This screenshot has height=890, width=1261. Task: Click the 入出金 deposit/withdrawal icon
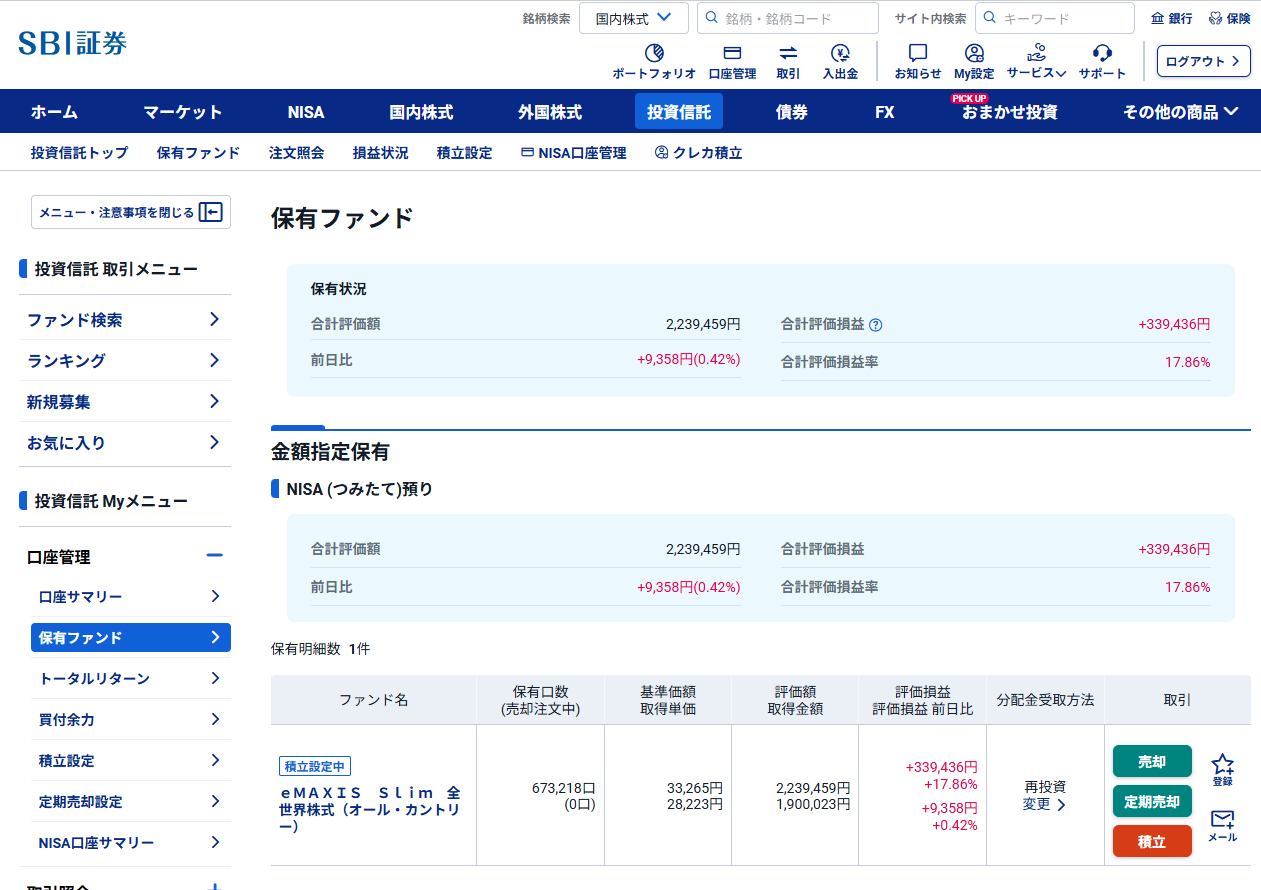click(840, 54)
